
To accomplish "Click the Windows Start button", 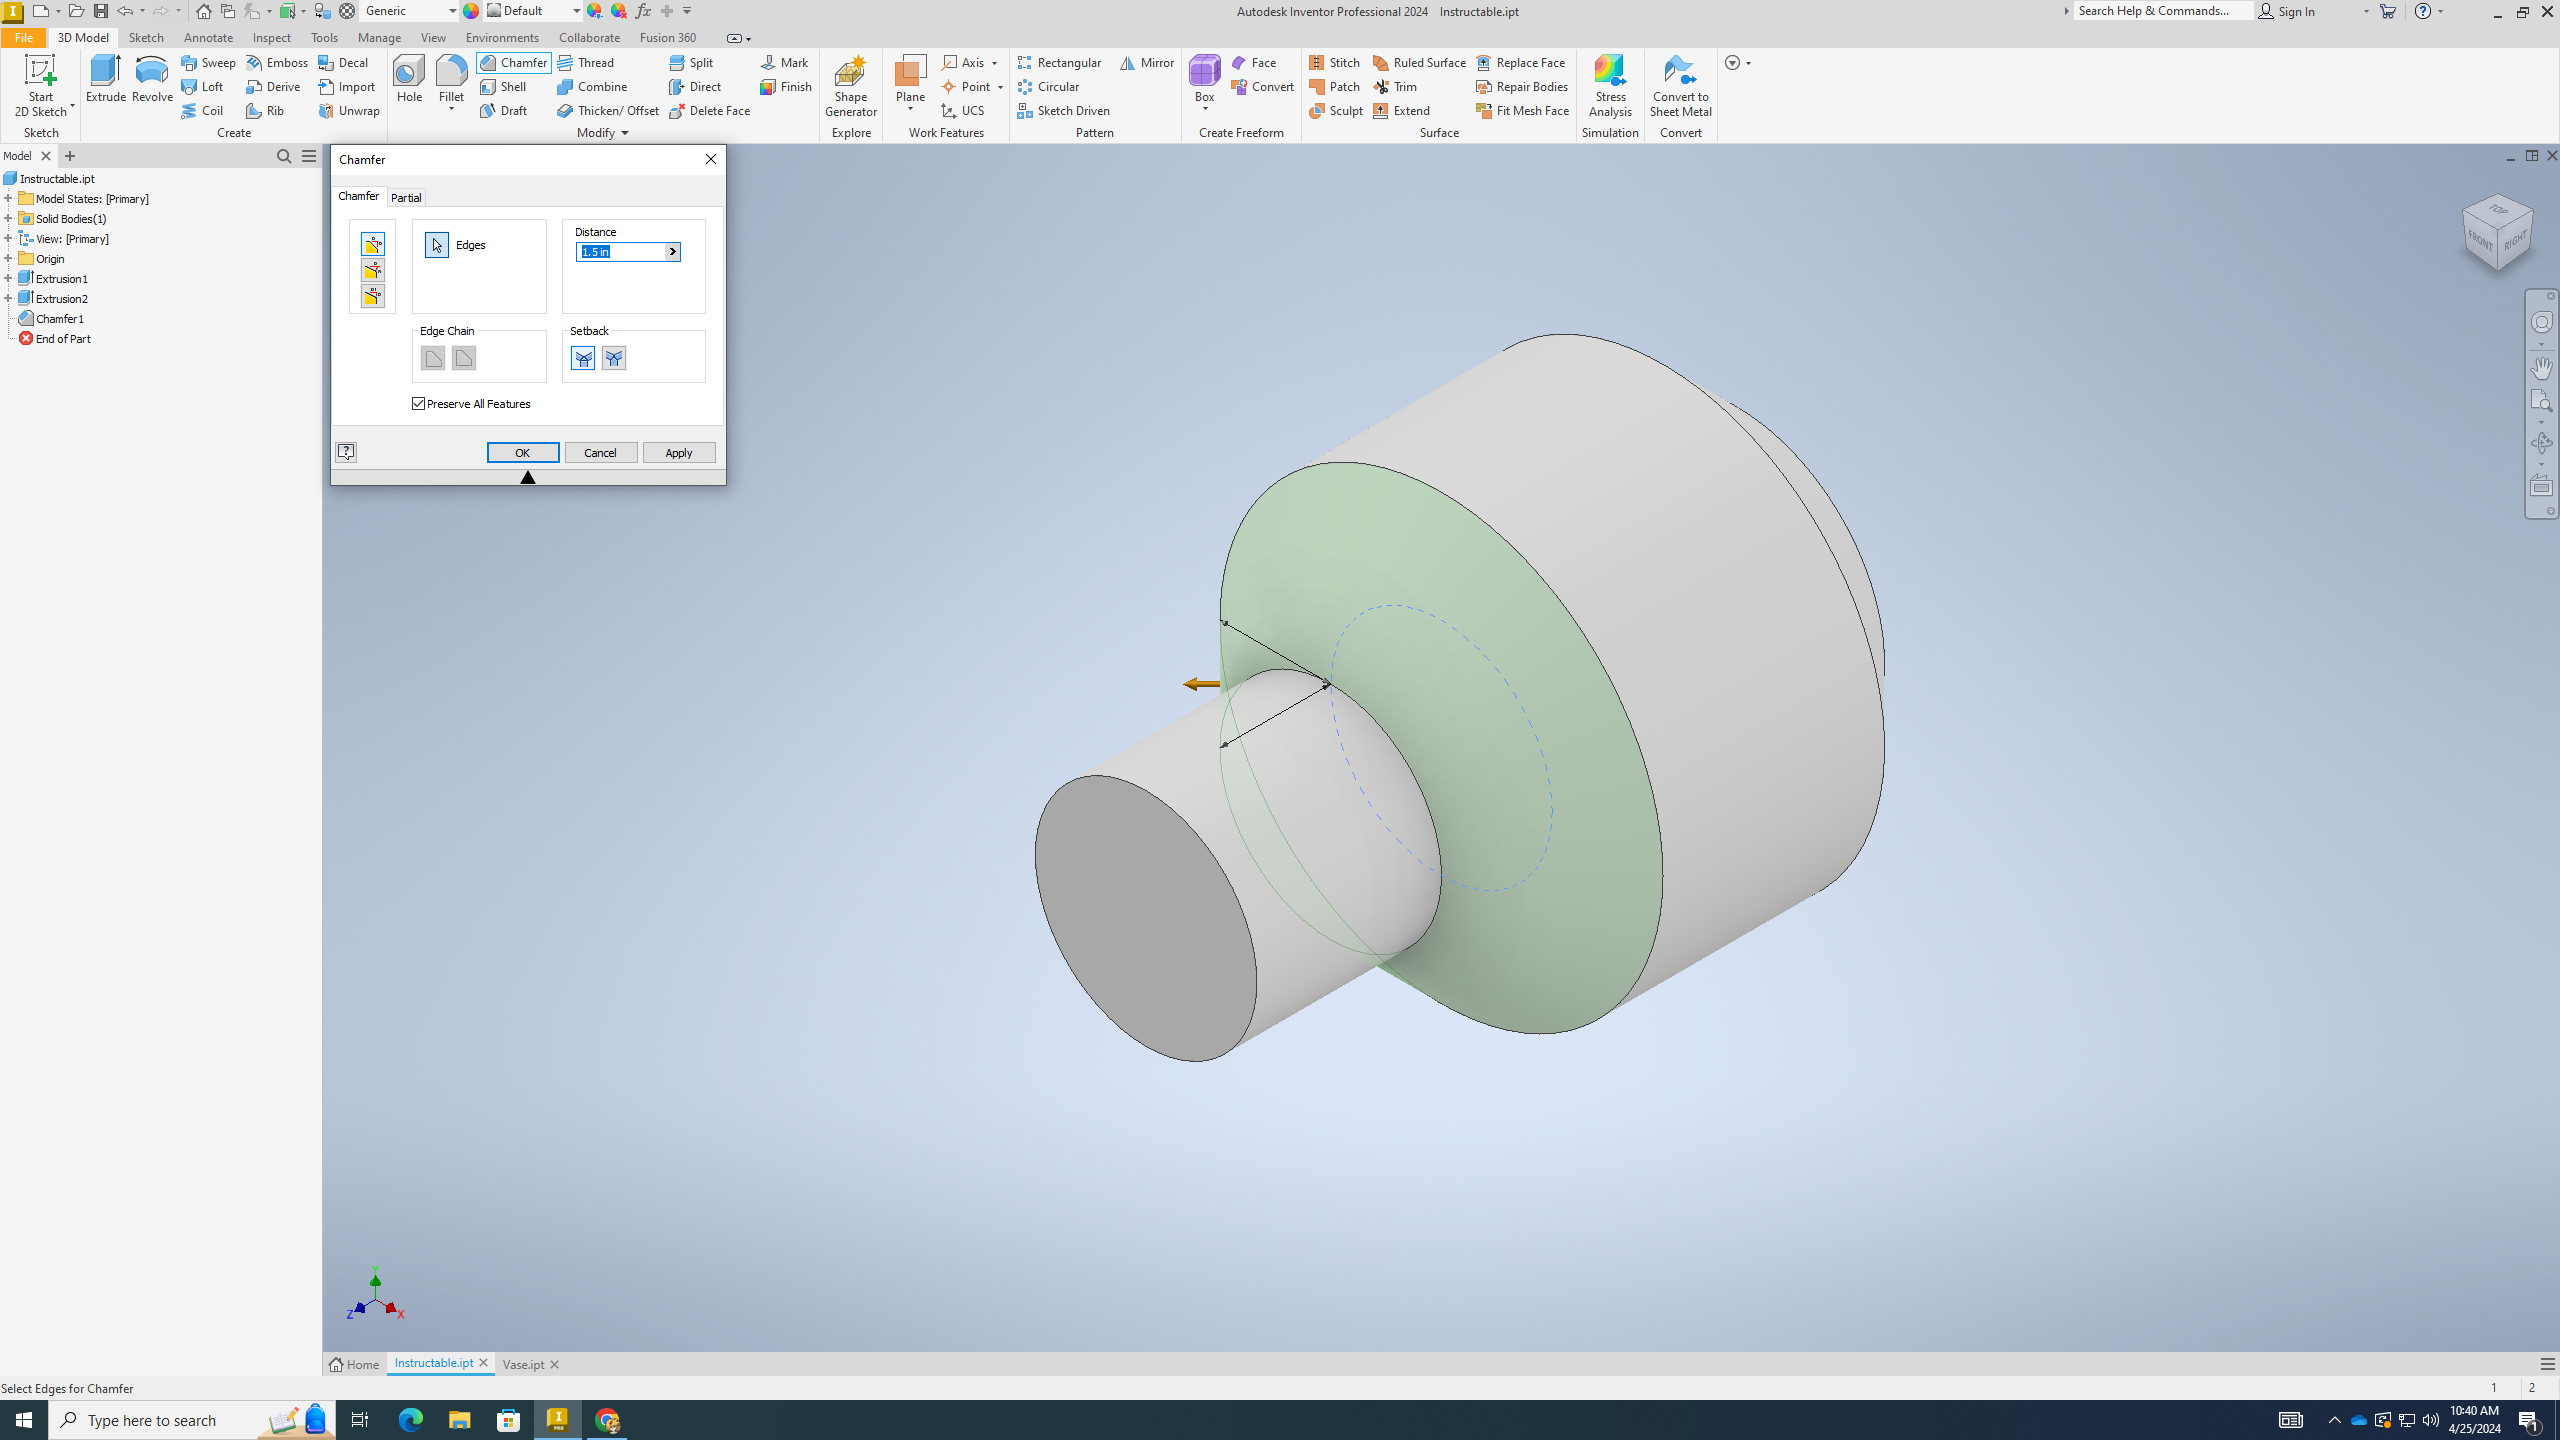I will coord(24,1420).
